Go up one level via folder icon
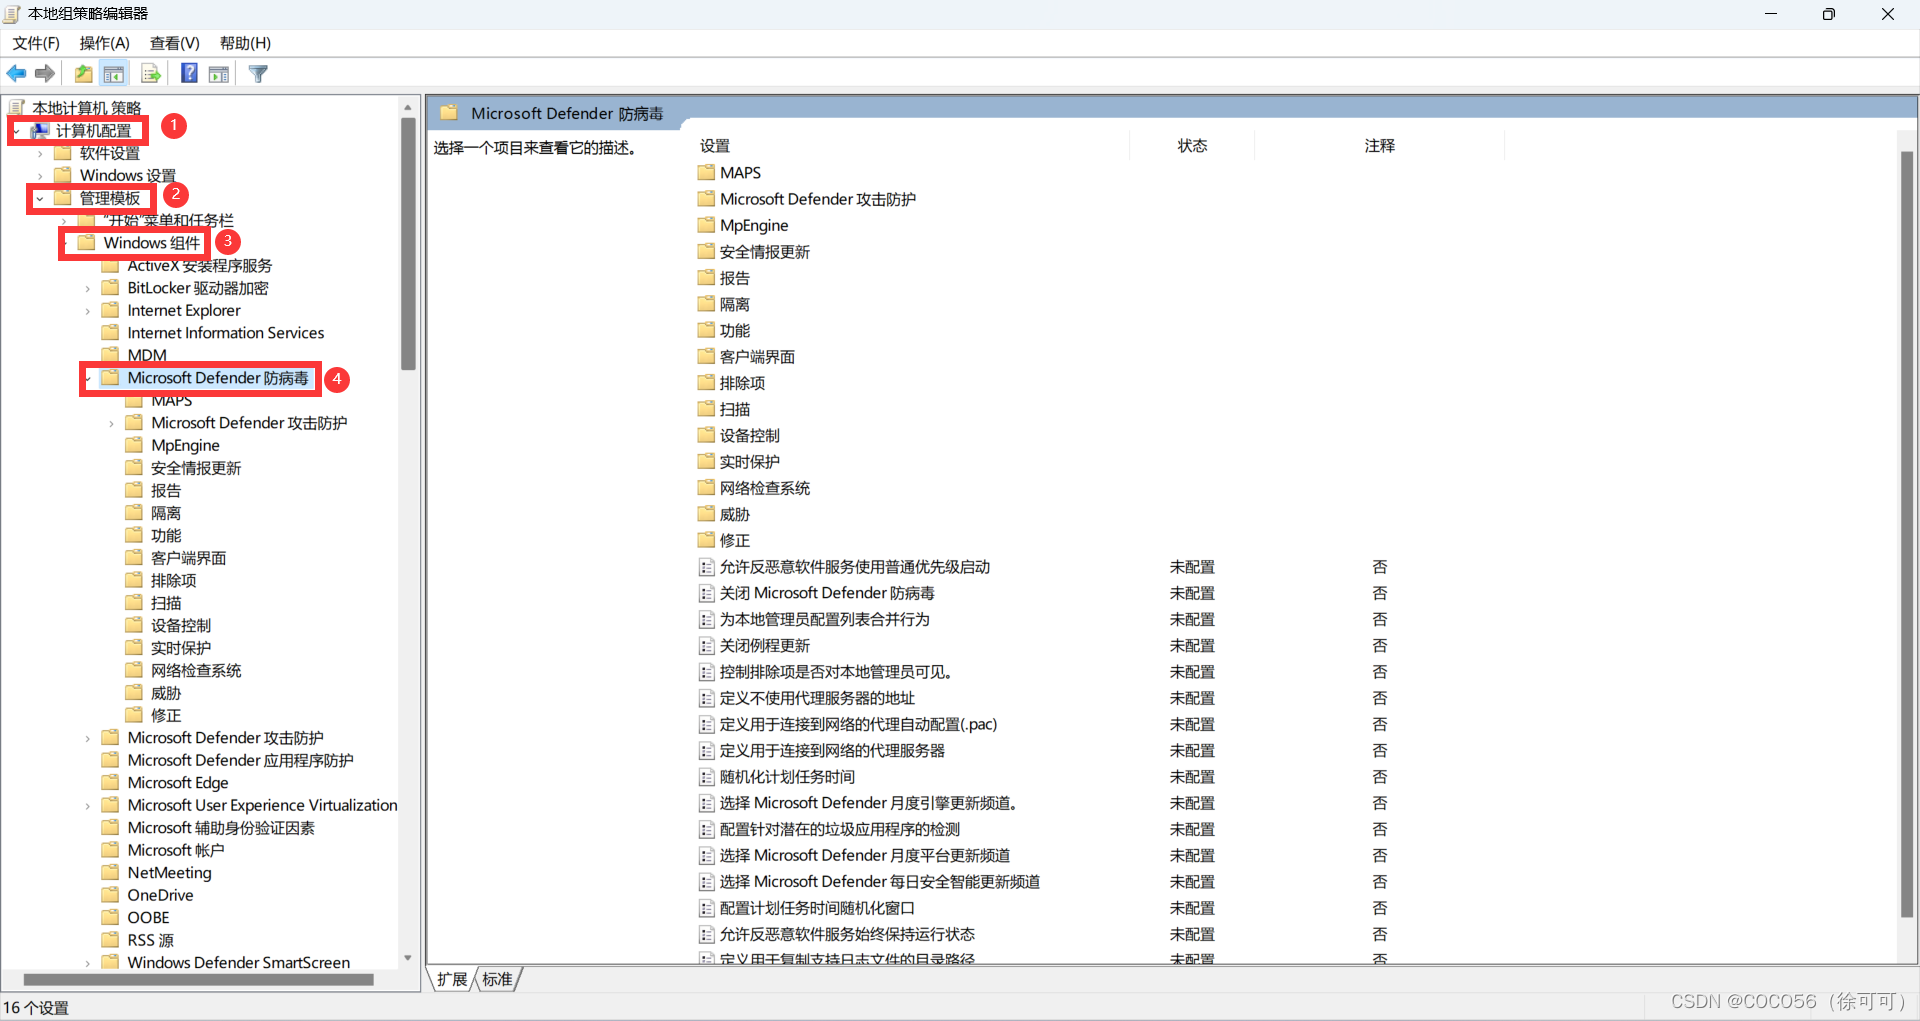This screenshot has height=1021, width=1920. point(84,73)
